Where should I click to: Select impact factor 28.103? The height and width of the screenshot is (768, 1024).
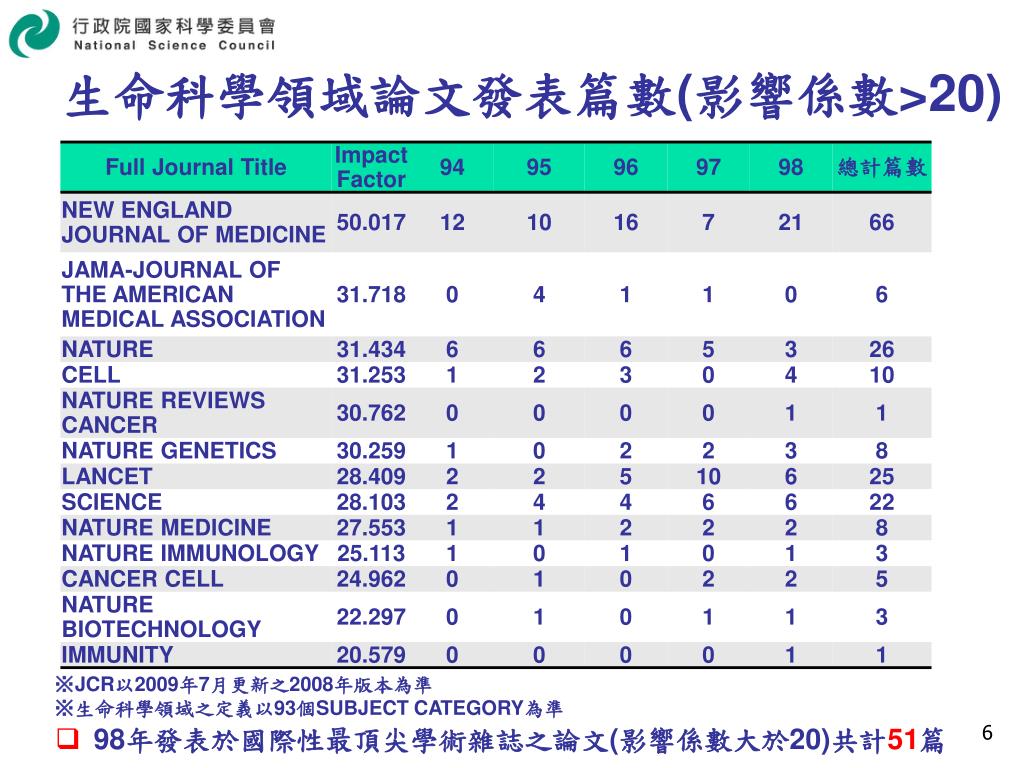pos(371,502)
